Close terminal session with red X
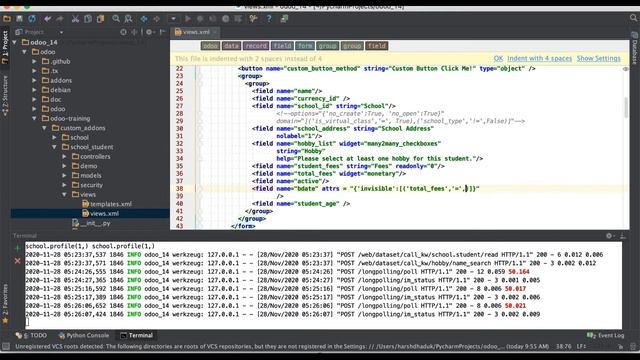Viewport: 640px width, 360px height. (x=17, y=261)
